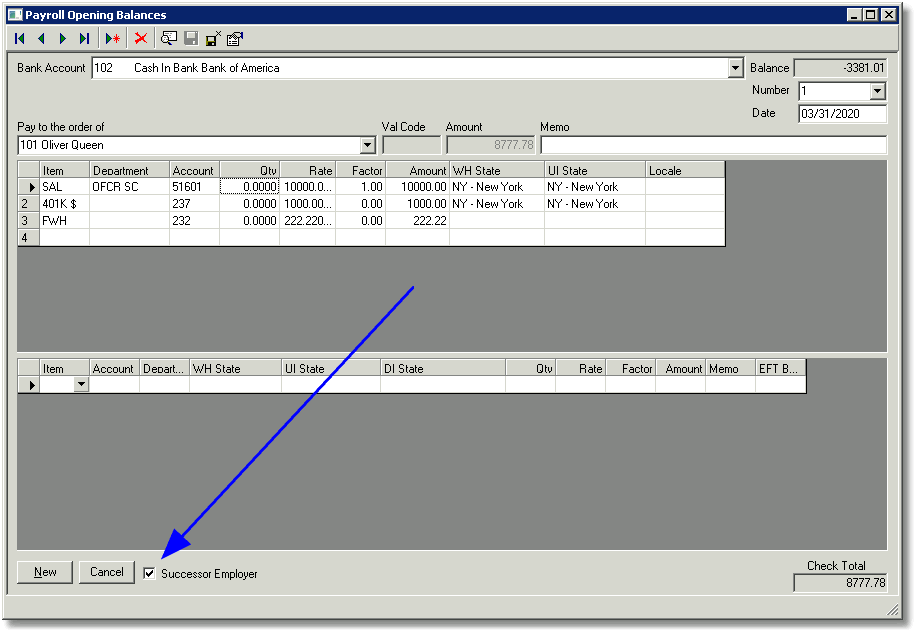Open the properties clipboard icon
The width and height of the screenshot is (917, 634).
[x=235, y=39]
